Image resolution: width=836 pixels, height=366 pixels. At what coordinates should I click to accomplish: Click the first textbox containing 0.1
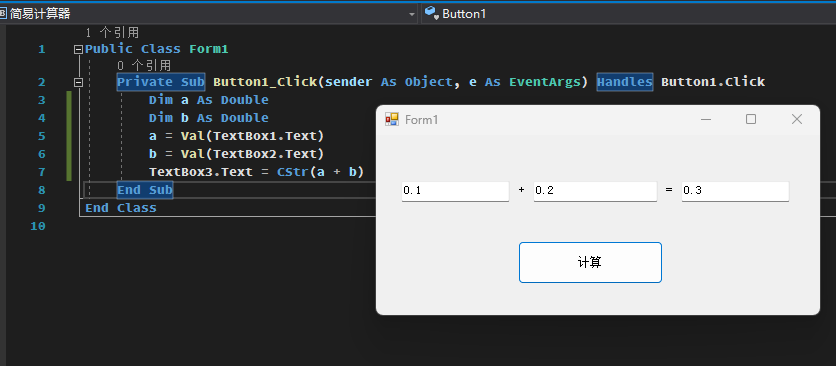[x=455, y=191]
